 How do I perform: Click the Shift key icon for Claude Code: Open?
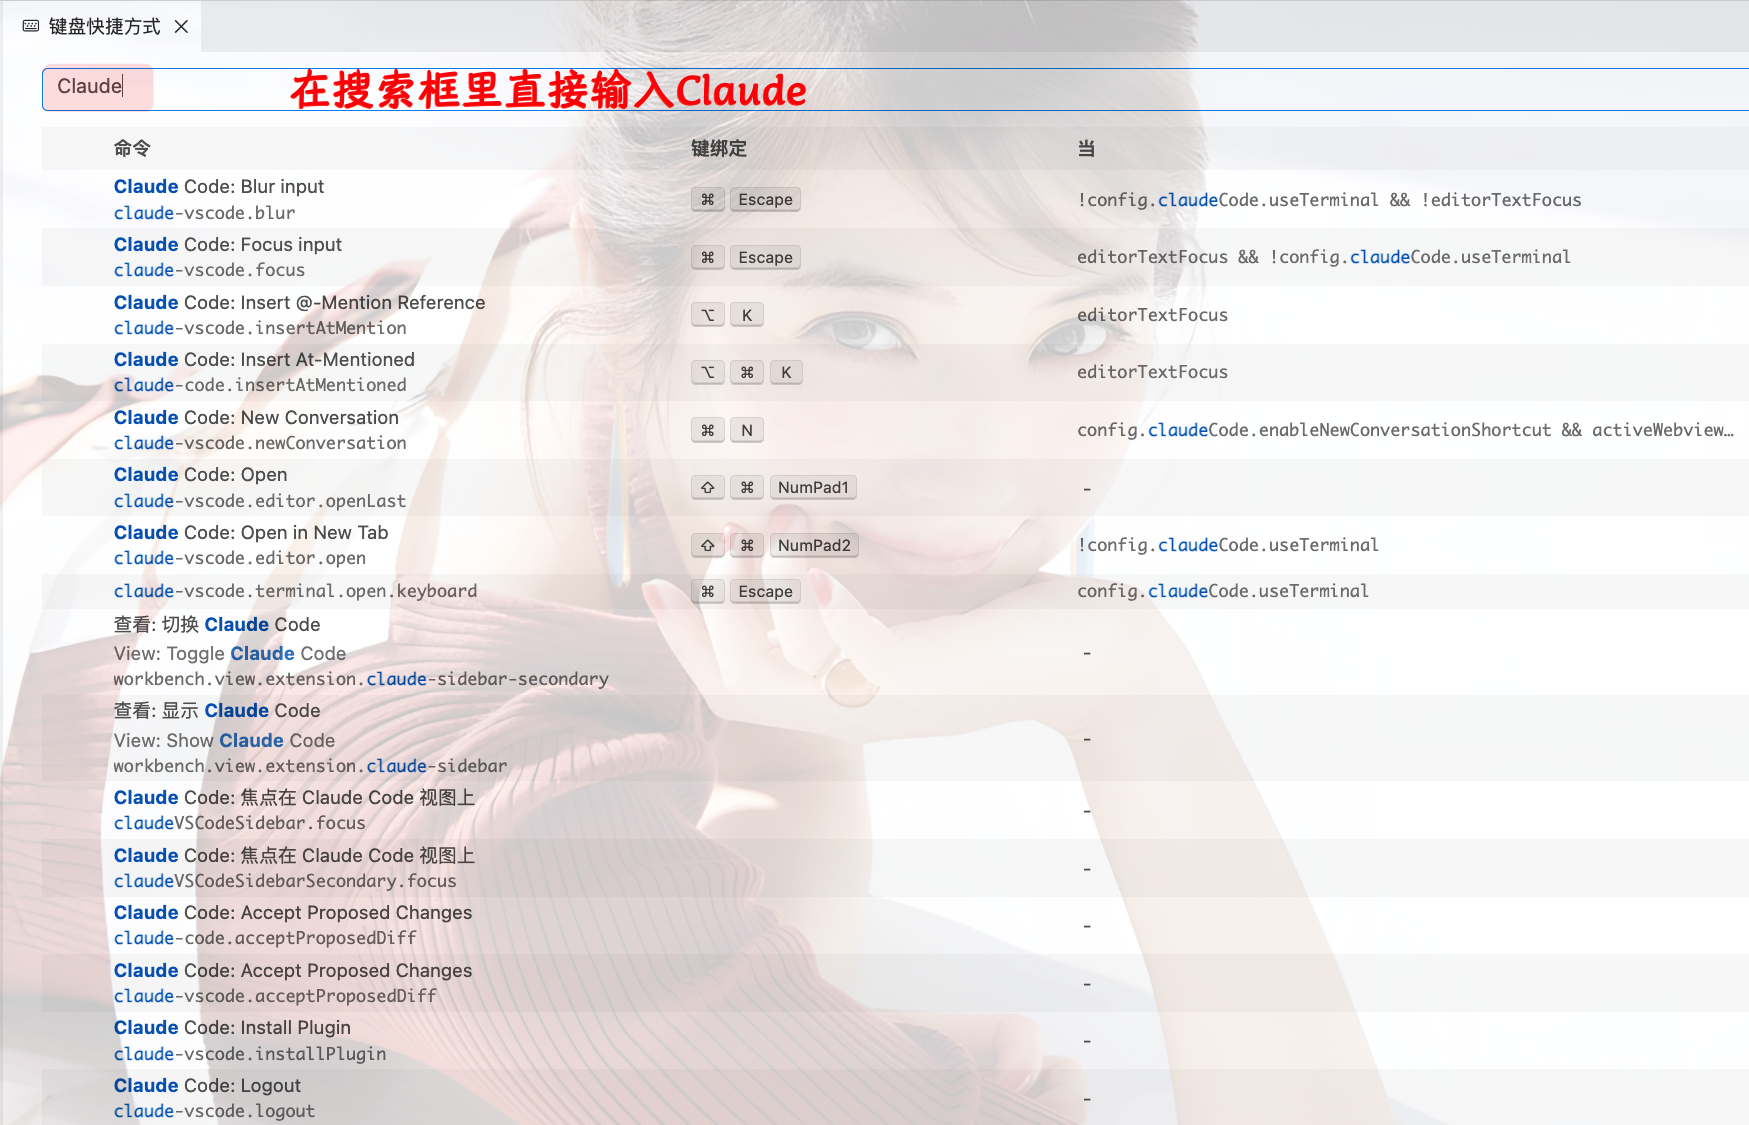tap(707, 487)
